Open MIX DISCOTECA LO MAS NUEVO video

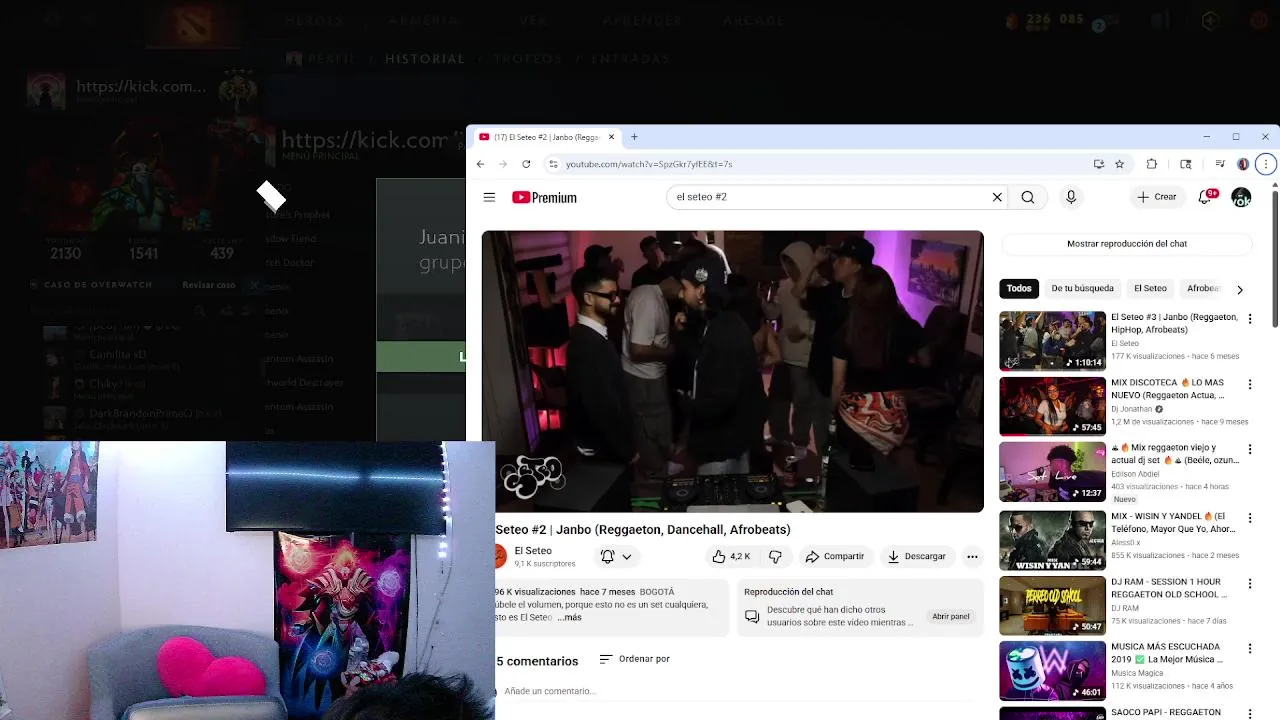pyautogui.click(x=1168, y=389)
